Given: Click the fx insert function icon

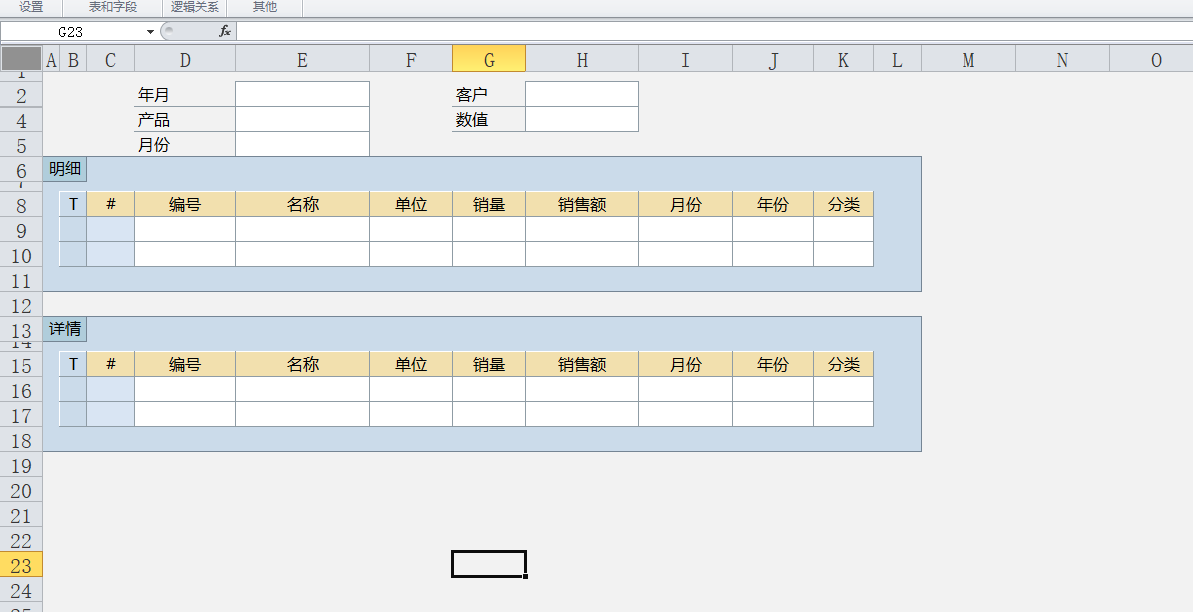Looking at the screenshot, I should pos(225,31).
